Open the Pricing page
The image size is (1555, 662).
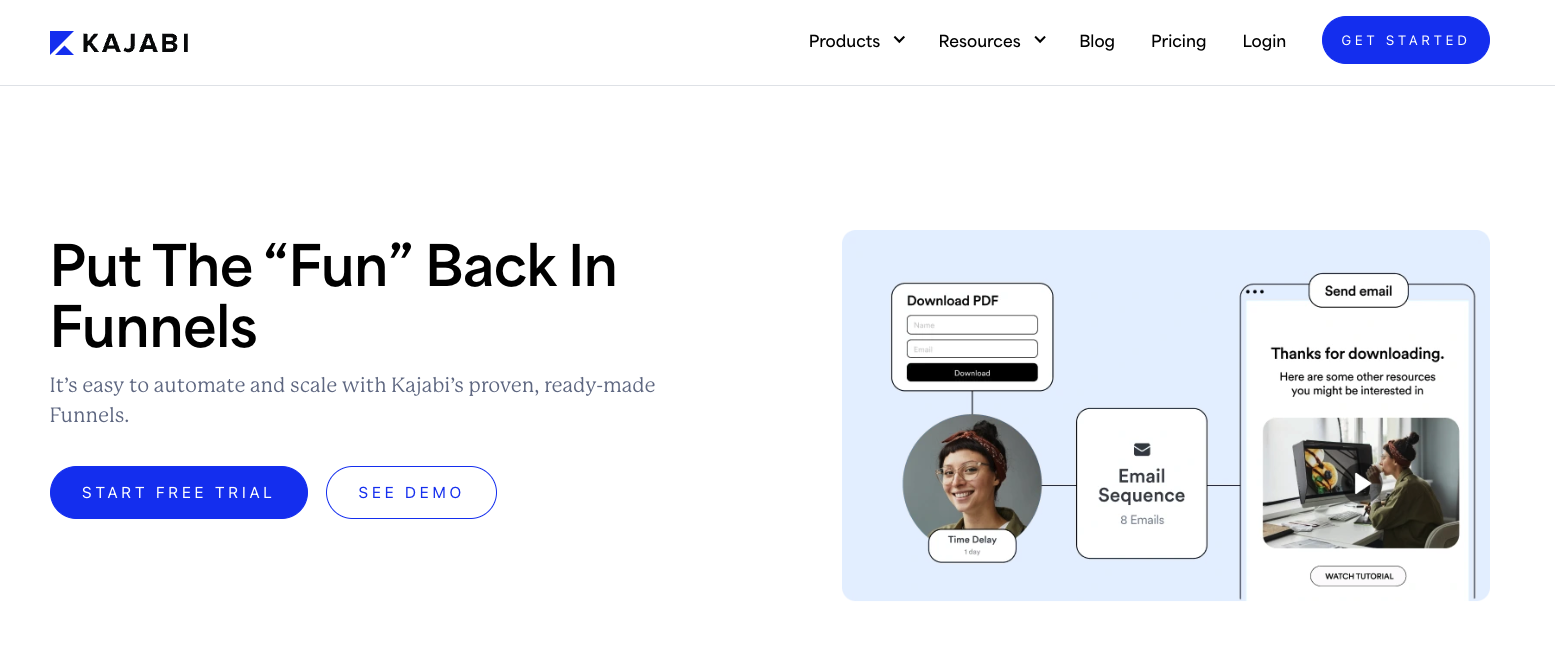click(1178, 41)
